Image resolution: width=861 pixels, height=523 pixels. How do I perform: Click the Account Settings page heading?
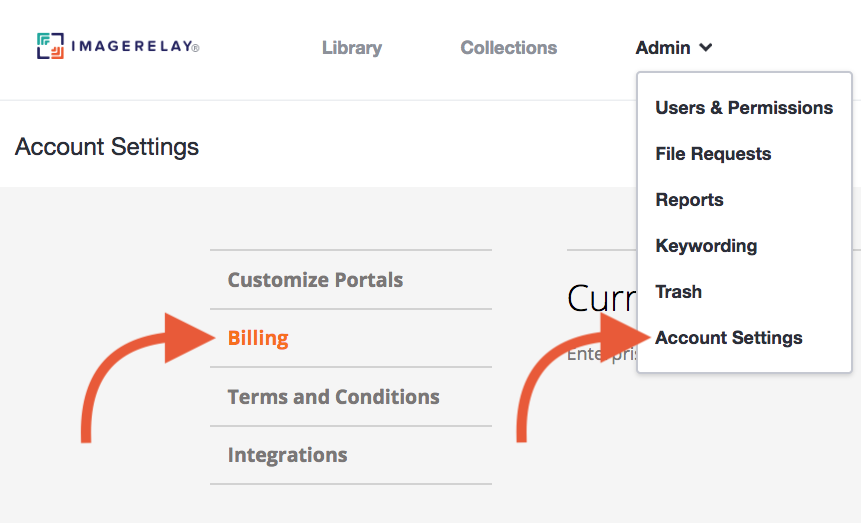[107, 147]
